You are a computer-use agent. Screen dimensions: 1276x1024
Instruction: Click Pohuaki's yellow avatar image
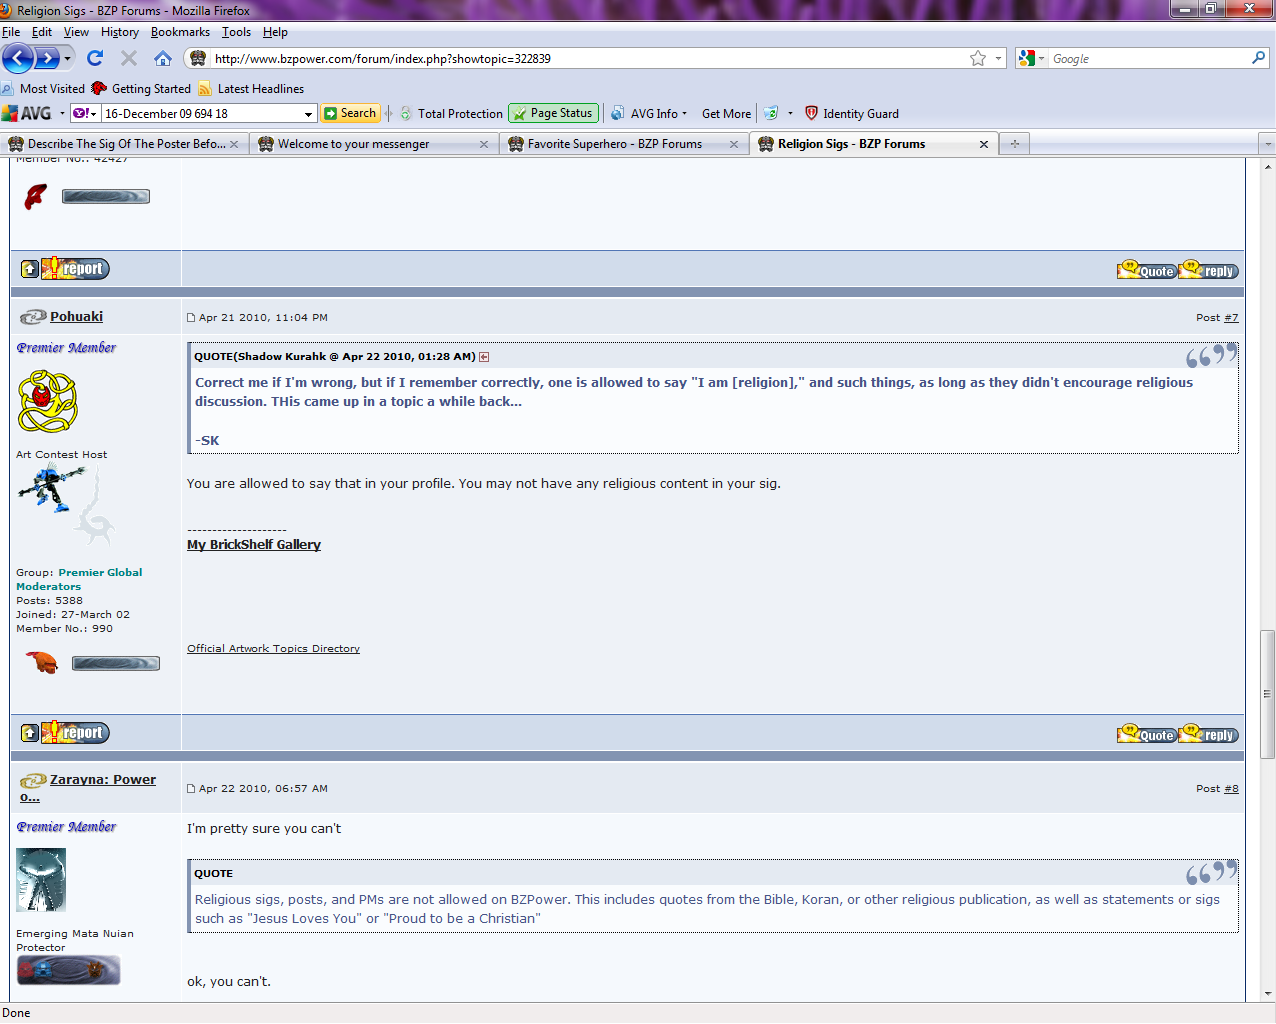tap(47, 402)
